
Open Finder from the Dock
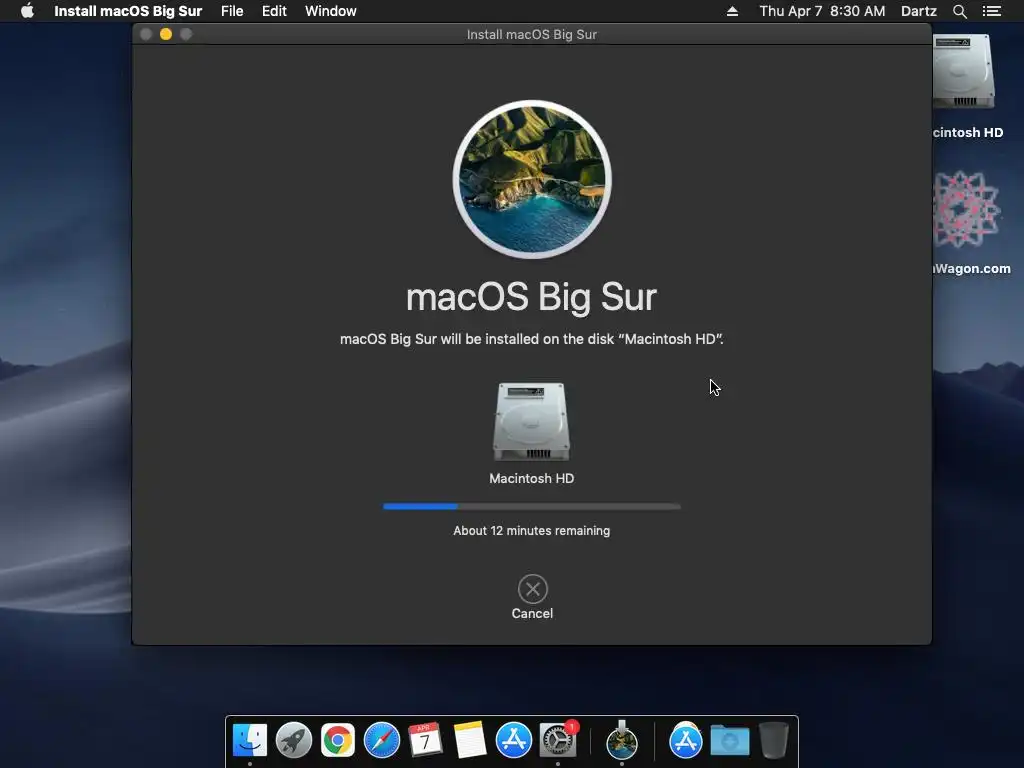pos(249,740)
